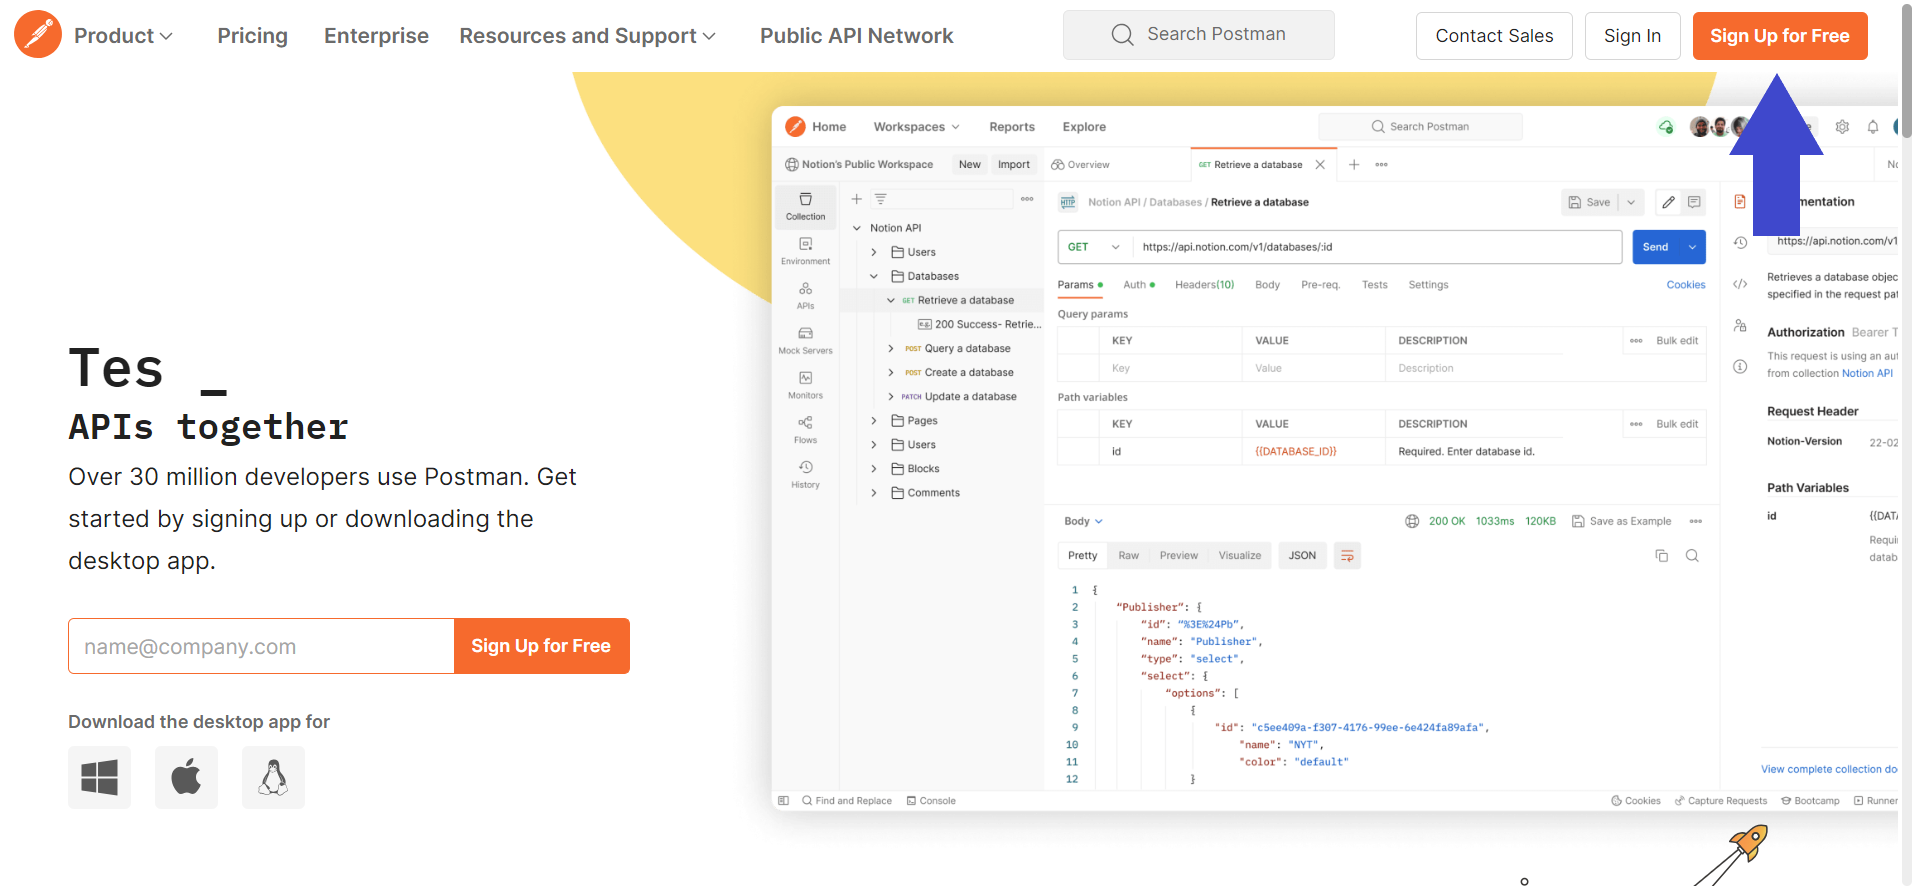Screen dimensions: 1915x886
Task: Open Console in the app footer
Action: [x=931, y=801]
